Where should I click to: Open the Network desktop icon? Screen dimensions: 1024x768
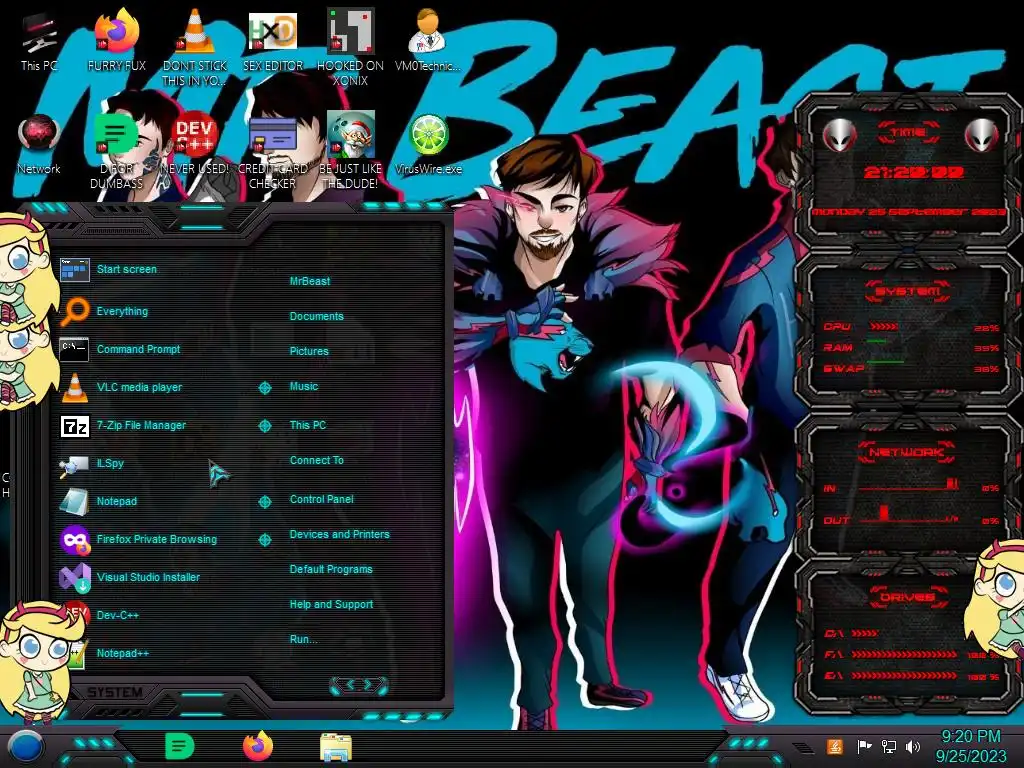[x=39, y=144]
